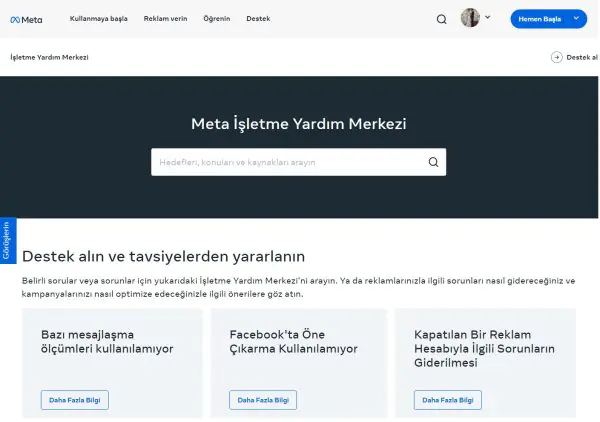Image resolution: width=600 pixels, height=422 pixels.
Task: Expand the profile account chevron
Action: (x=488, y=17)
